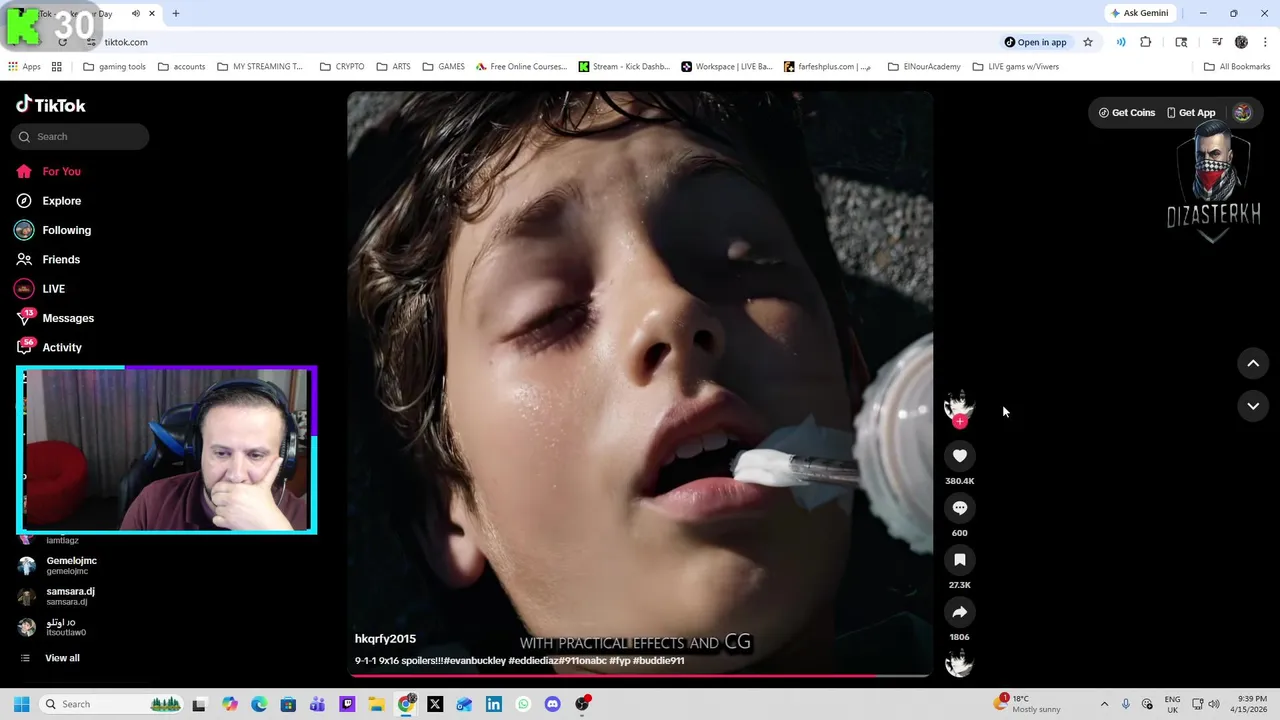Share the video using the arrow icon
The image size is (1280, 720).
click(x=959, y=612)
